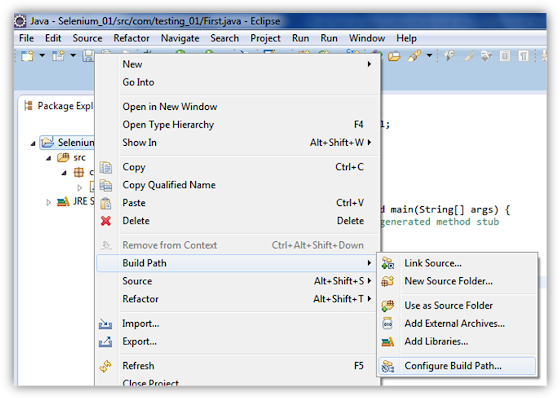Viewport: 560px width, 398px height.
Task: Click the Package Explorer view icon
Action: pyautogui.click(x=29, y=106)
